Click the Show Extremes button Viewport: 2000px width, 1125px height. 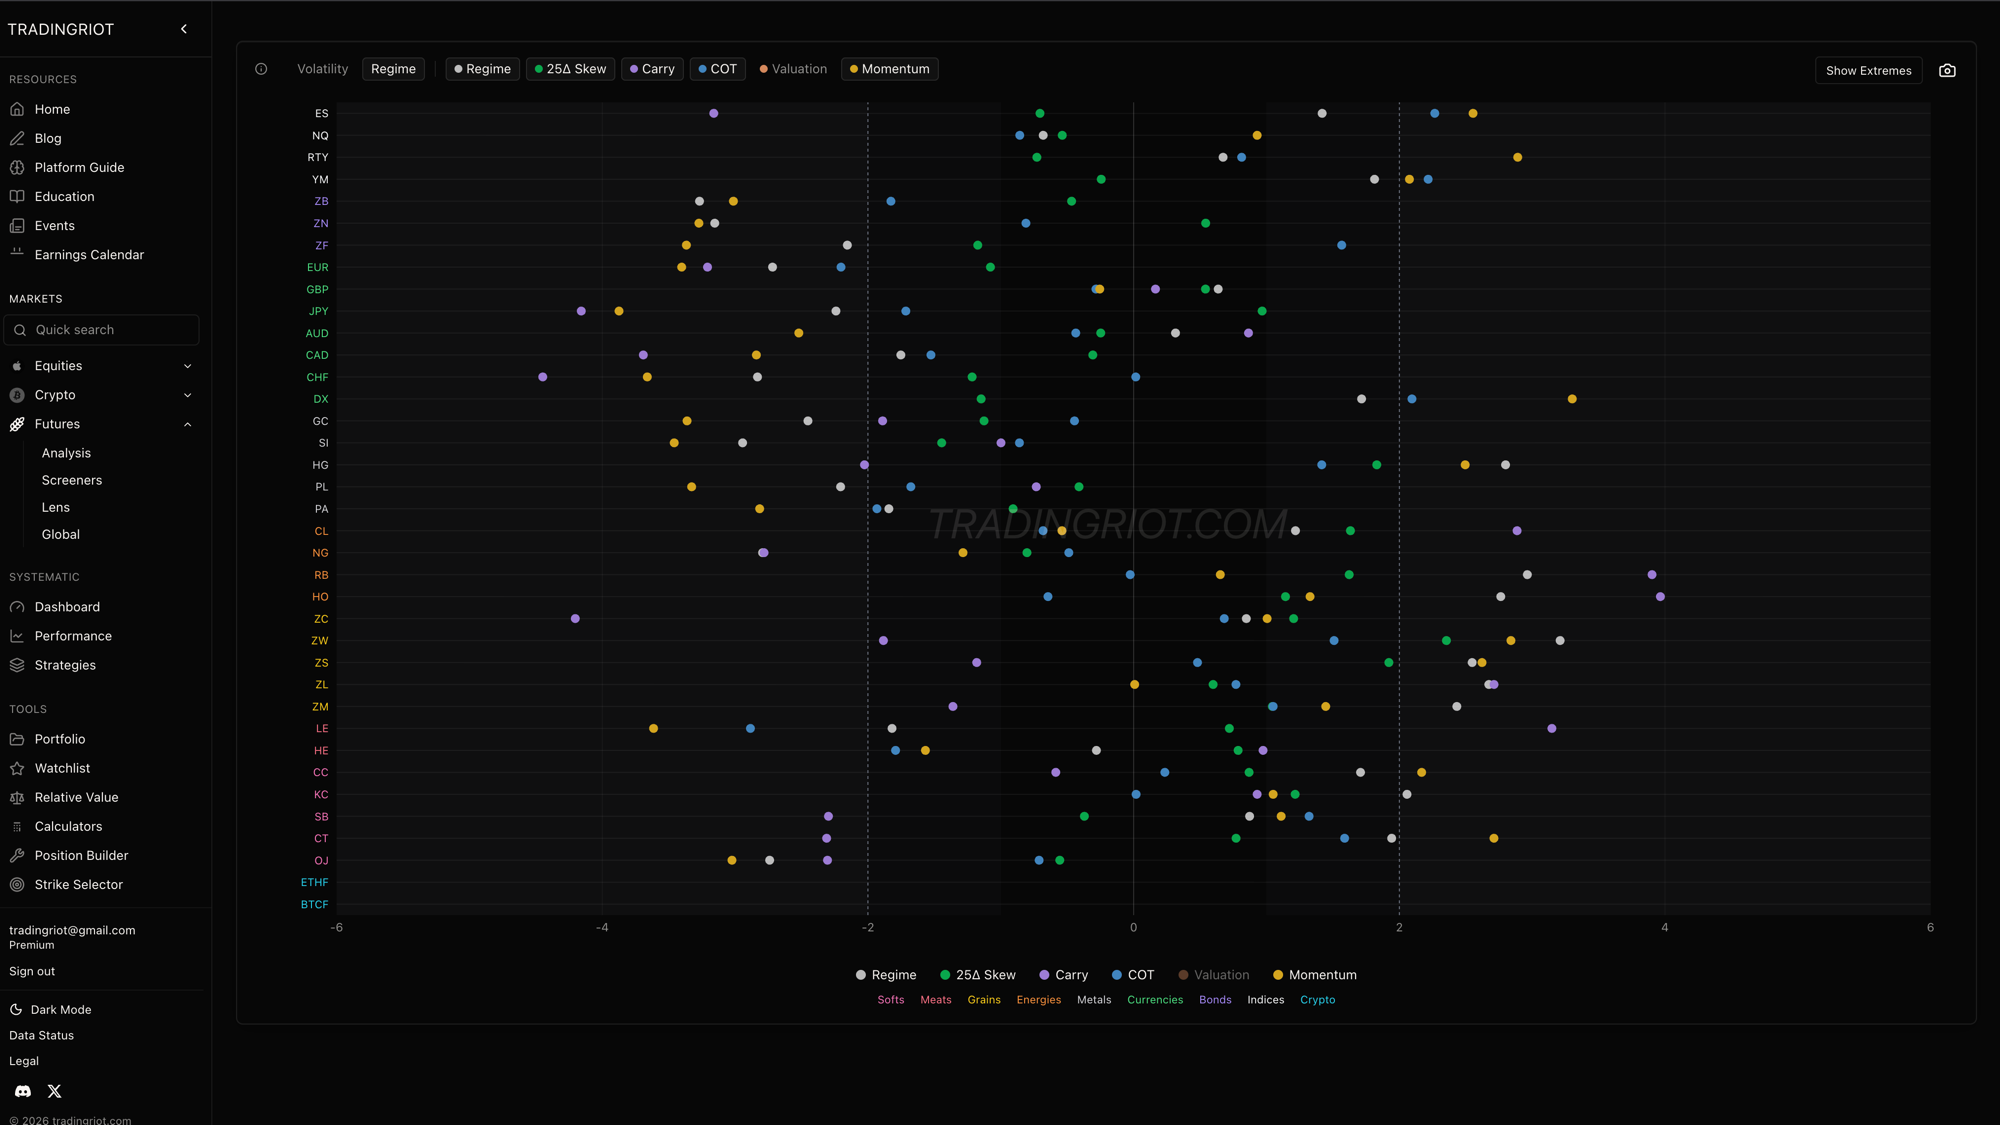click(x=1868, y=70)
